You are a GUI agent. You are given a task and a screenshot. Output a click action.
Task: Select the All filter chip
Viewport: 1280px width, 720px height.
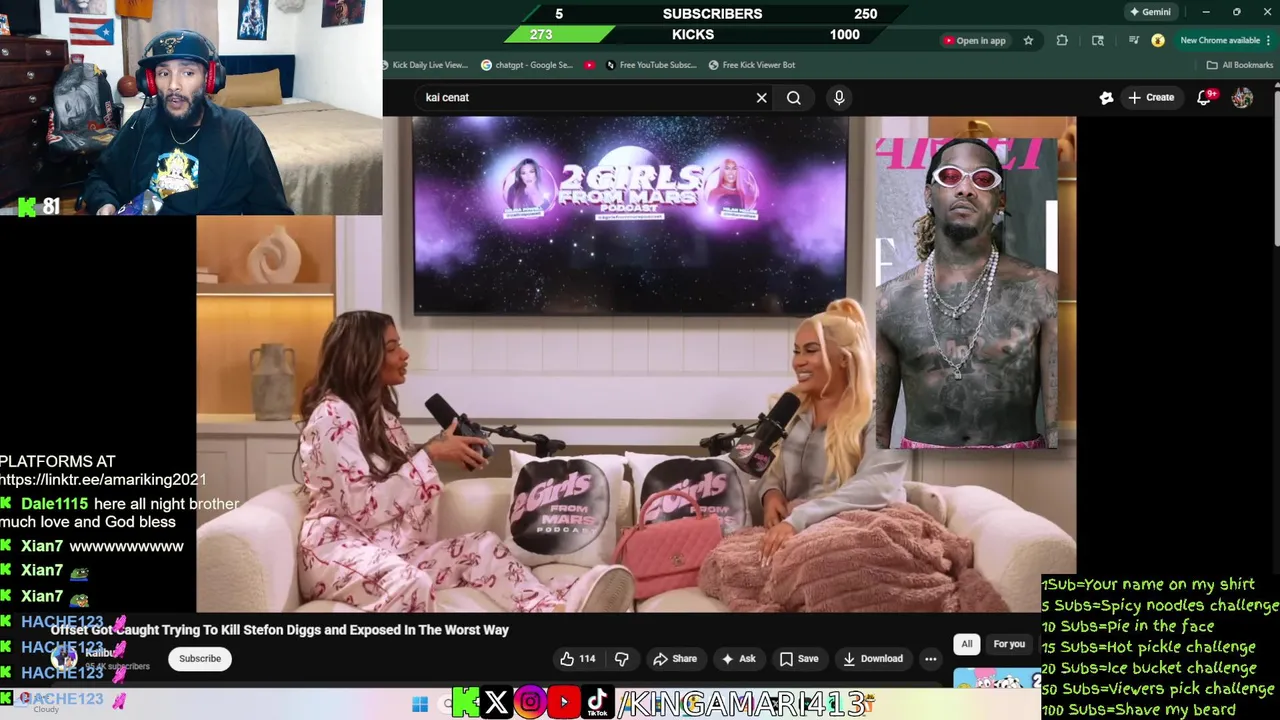click(x=966, y=644)
